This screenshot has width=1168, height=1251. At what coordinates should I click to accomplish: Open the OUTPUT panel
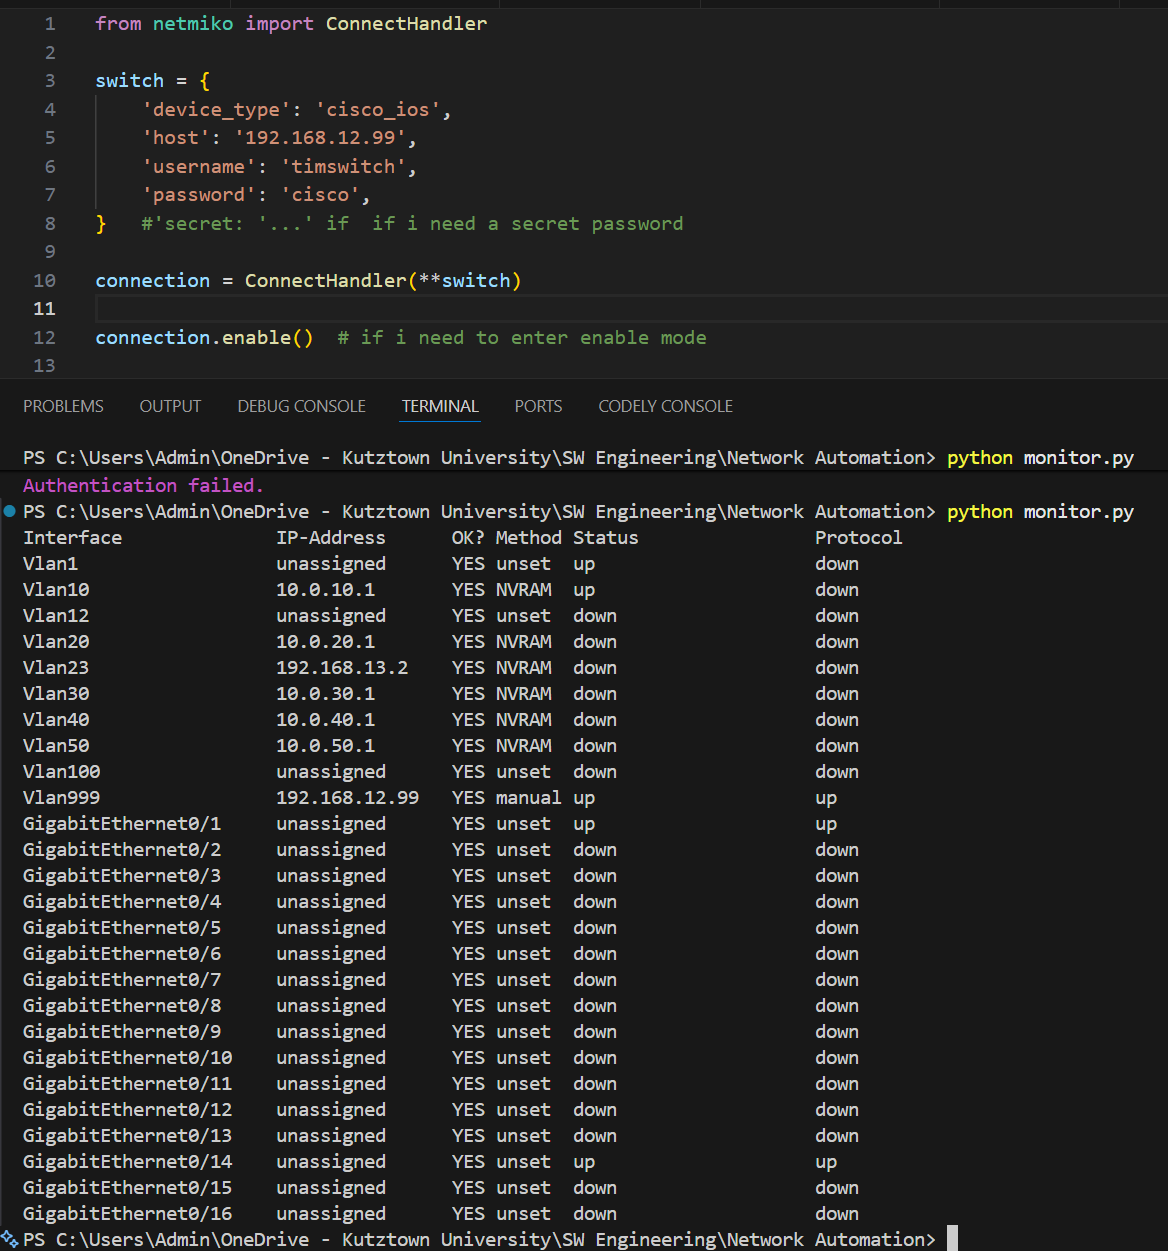[169, 406]
